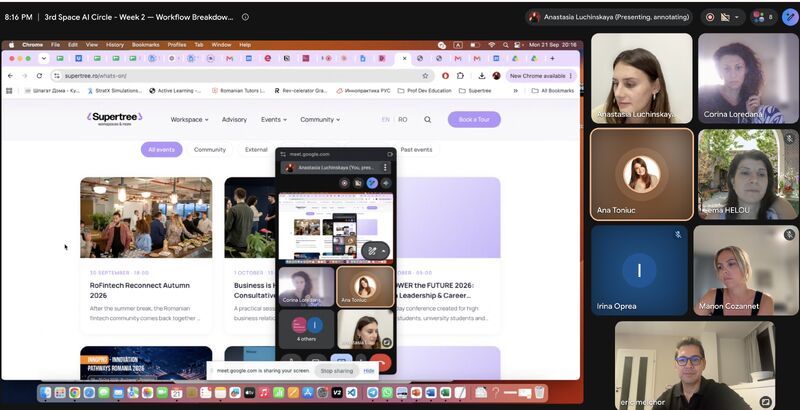
Task: Open the Prof Dev Education bookmark folder
Action: coord(424,91)
